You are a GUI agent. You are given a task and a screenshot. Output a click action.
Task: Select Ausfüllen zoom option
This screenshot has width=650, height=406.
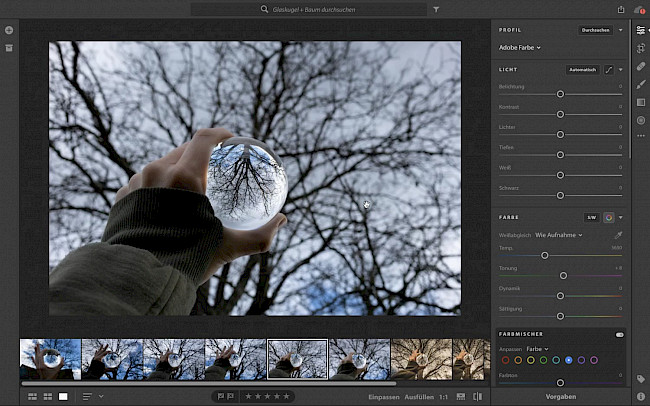(x=418, y=397)
